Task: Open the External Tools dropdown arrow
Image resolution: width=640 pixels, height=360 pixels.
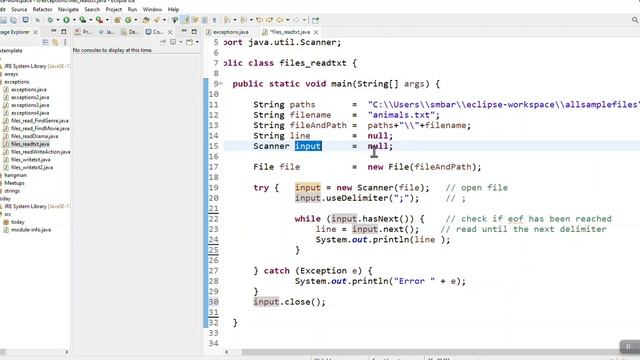Action: 107,20
